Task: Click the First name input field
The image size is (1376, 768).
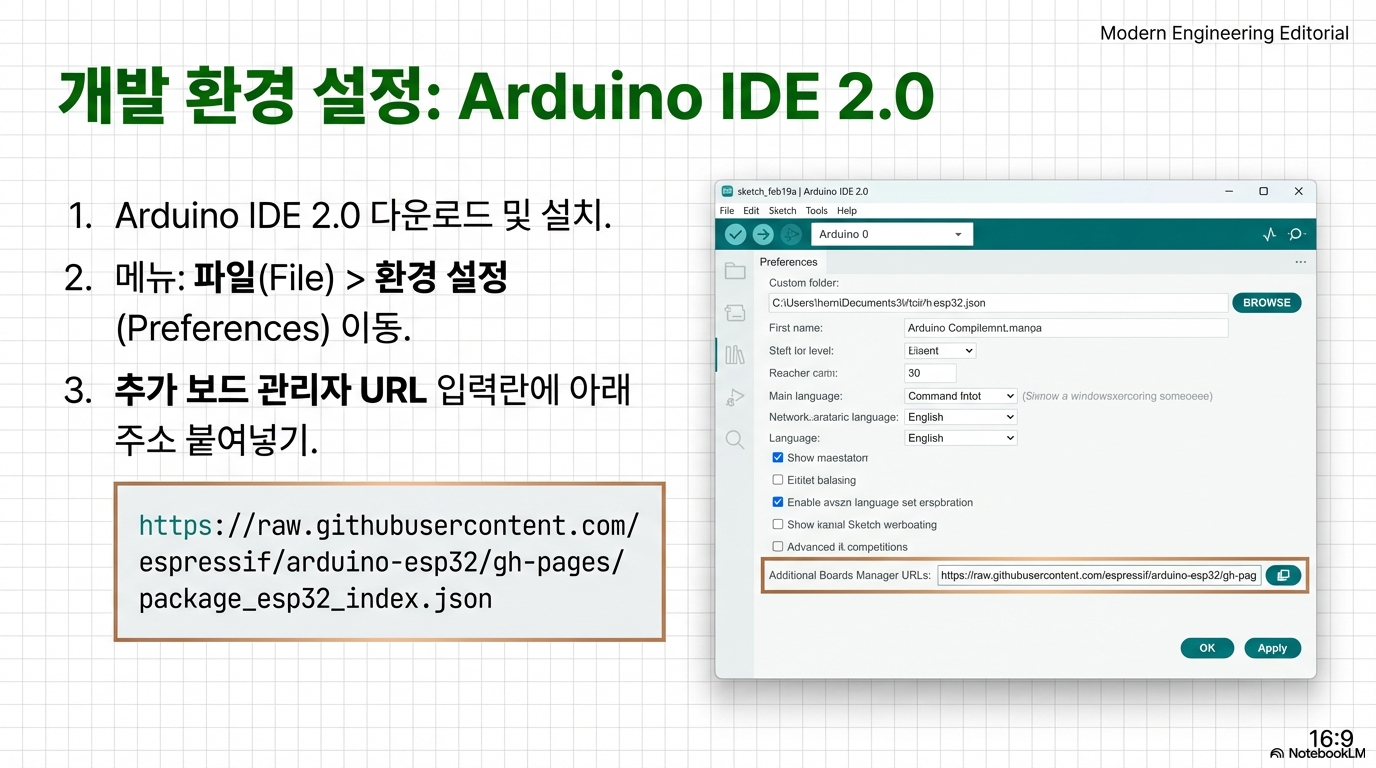Action: pos(1066,328)
